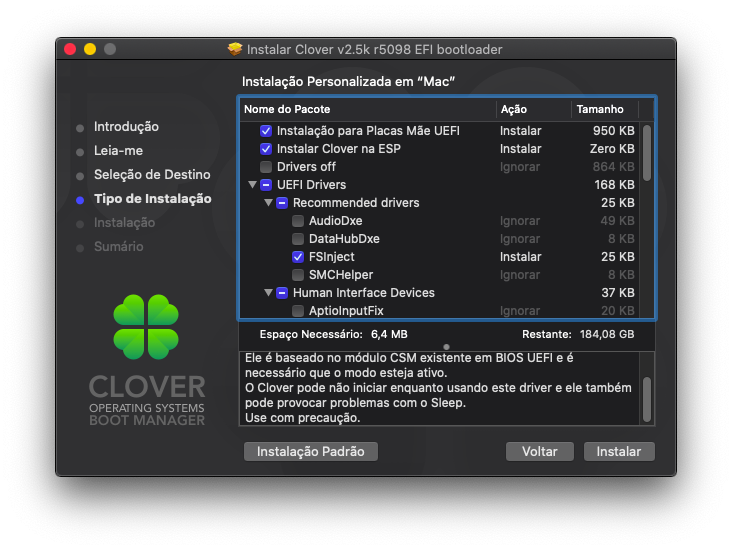Click the Clover four-leaf logo
Screen dimensions: 732x550
[146, 327]
